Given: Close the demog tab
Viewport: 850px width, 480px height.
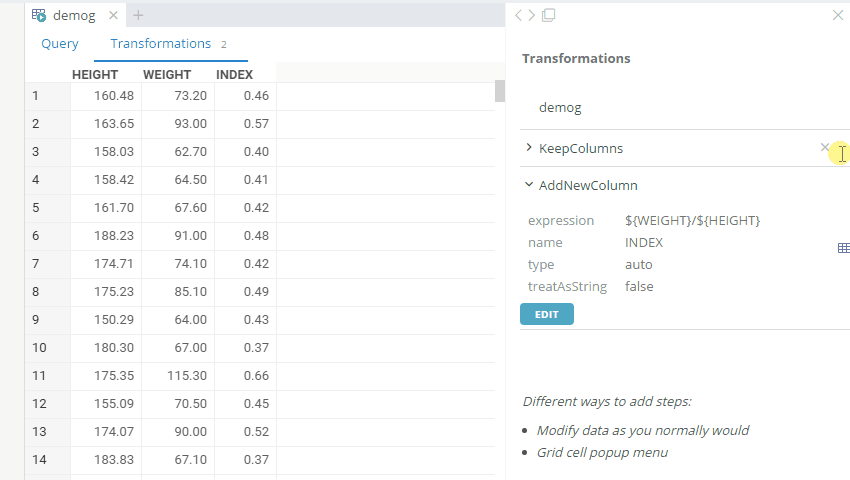Looking at the screenshot, I should click(x=113, y=15).
